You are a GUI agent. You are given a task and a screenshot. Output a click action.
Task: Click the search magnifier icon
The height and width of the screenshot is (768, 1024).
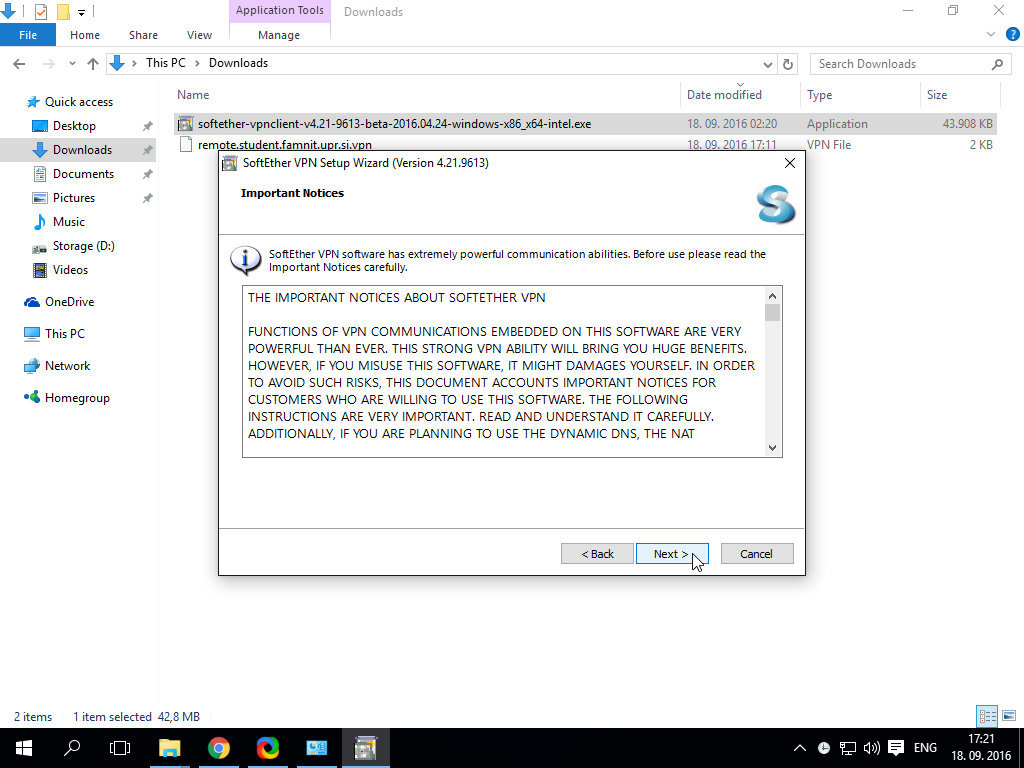(x=997, y=64)
